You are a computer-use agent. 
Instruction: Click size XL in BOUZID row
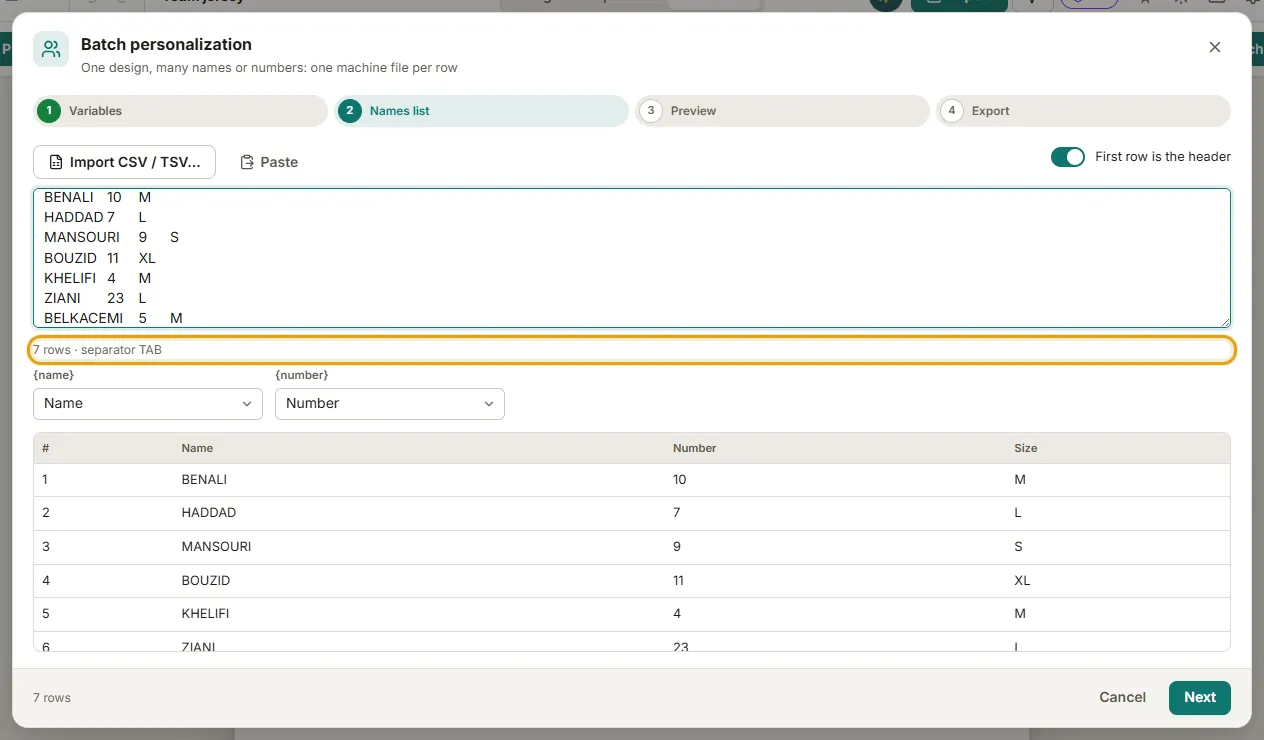coord(1022,581)
